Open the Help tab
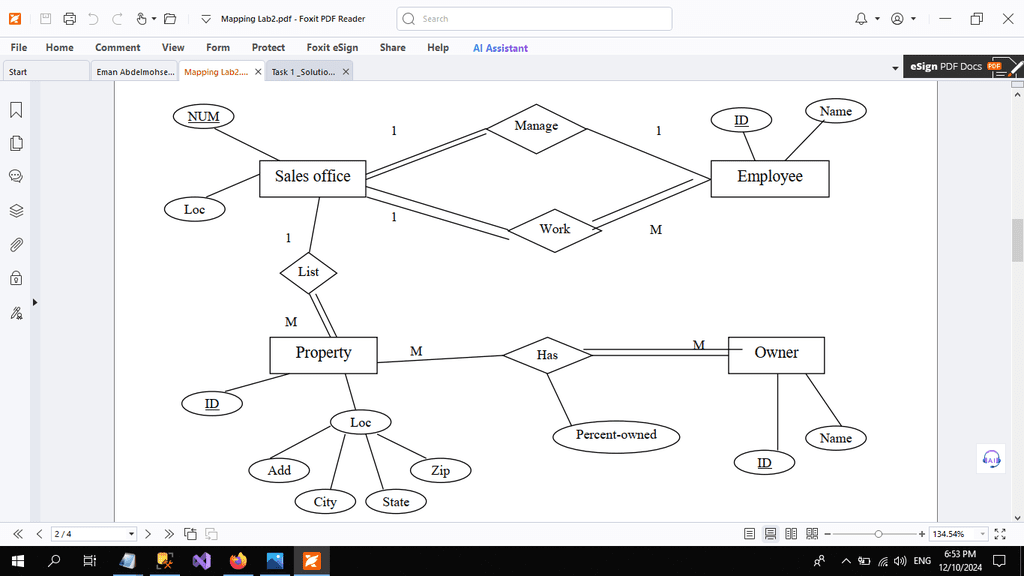 tap(438, 48)
